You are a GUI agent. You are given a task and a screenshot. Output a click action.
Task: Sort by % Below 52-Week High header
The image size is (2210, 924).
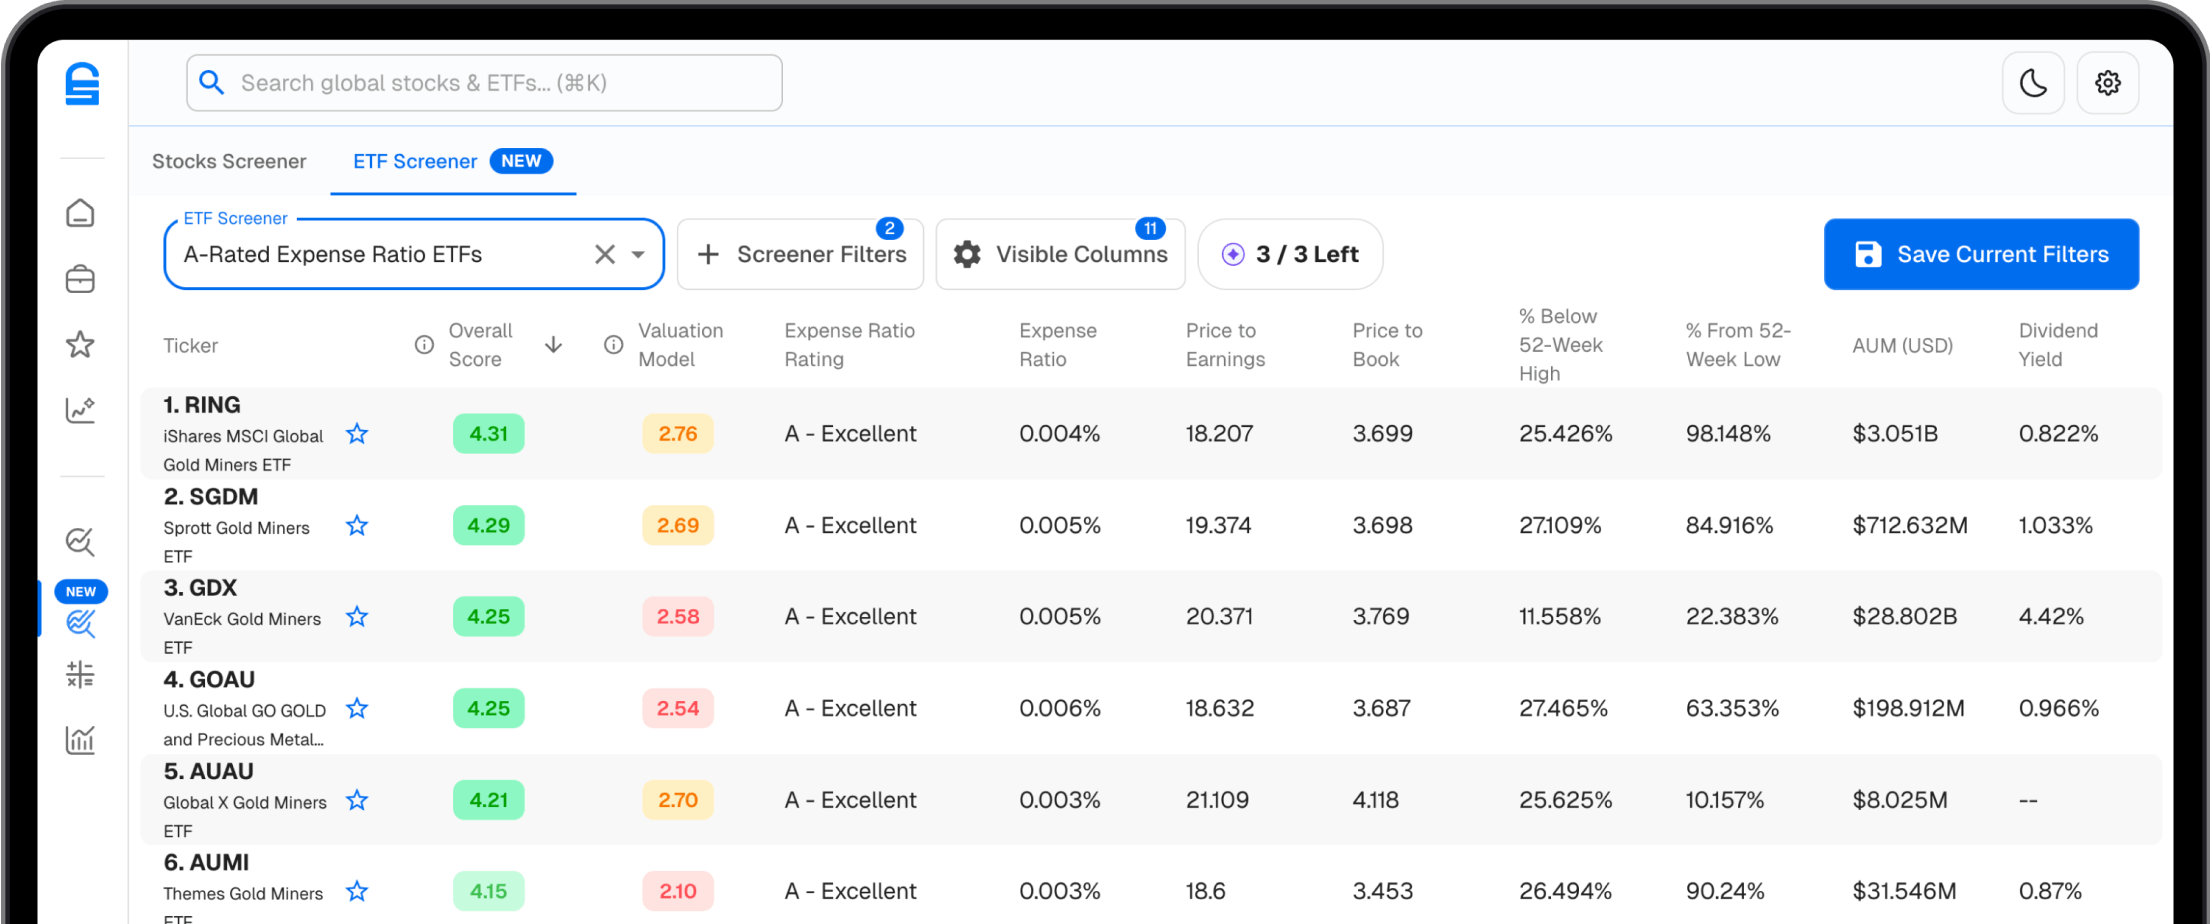tap(1560, 345)
